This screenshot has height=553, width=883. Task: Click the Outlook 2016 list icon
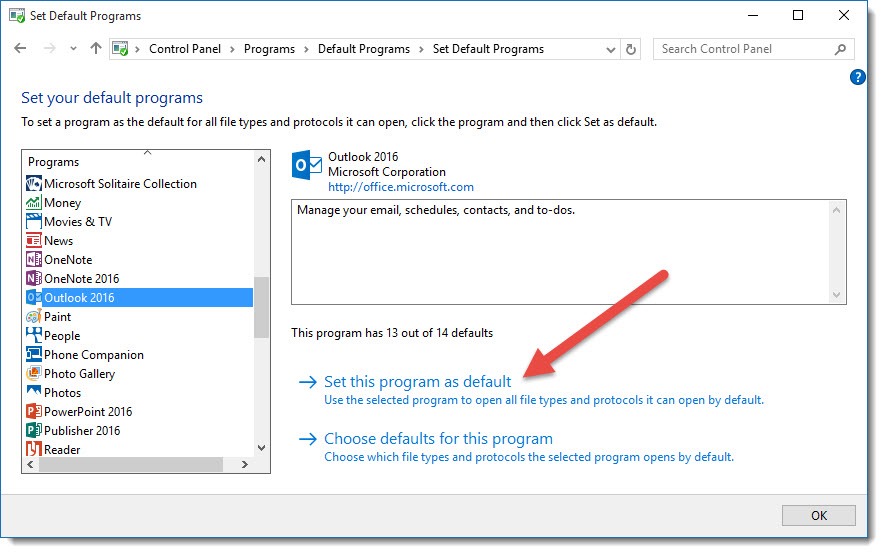(x=34, y=297)
